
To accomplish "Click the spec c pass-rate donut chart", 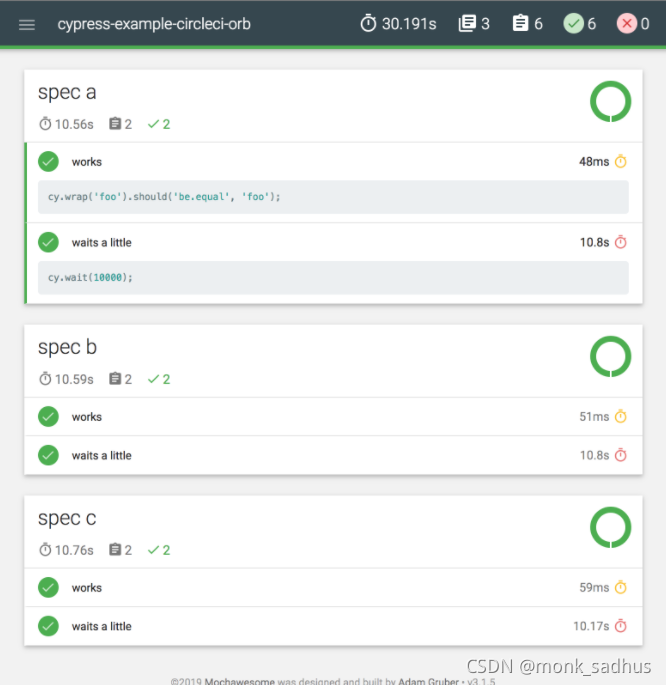I will pyautogui.click(x=611, y=527).
